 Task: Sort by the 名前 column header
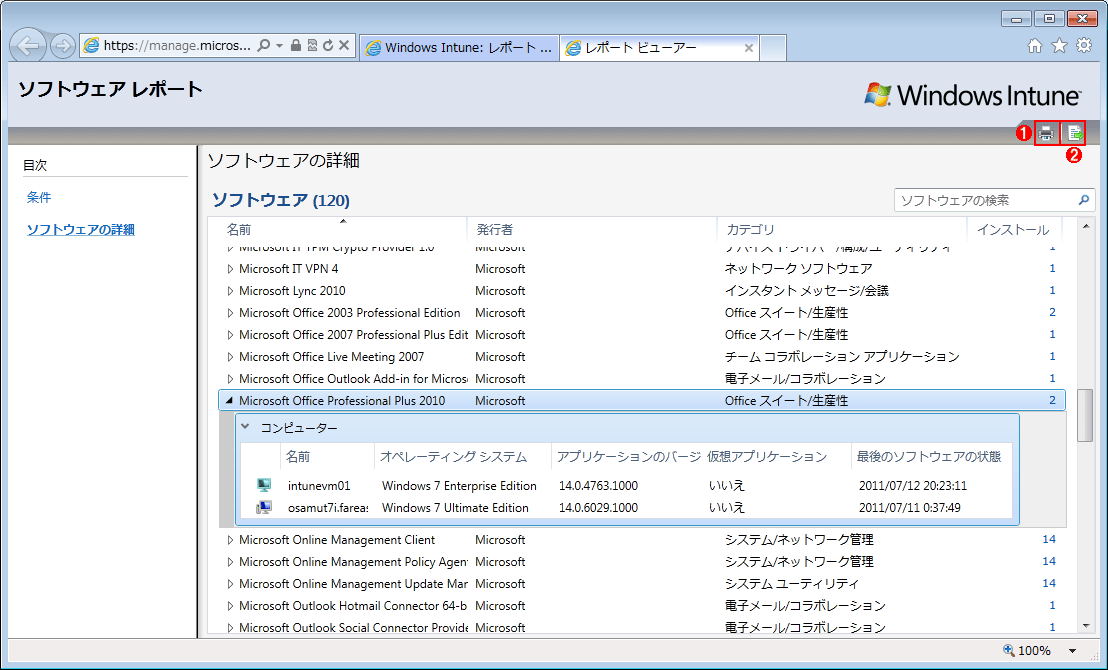coord(239,230)
